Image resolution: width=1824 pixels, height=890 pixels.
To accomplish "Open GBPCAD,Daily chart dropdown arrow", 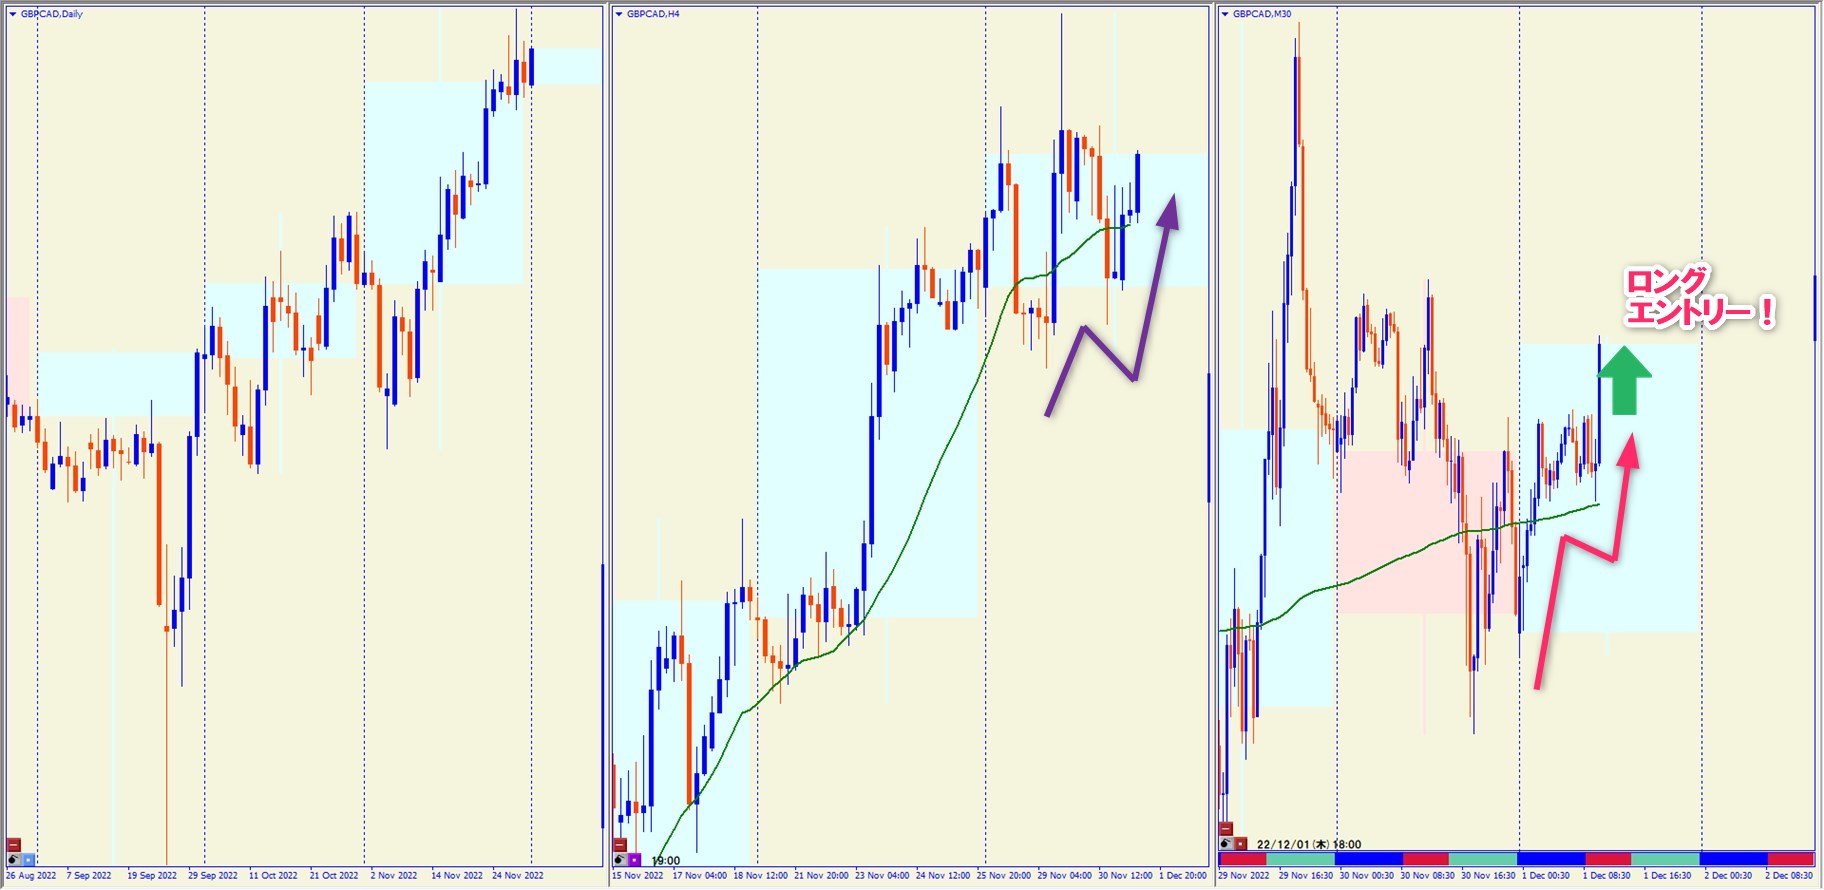I will (12, 14).
